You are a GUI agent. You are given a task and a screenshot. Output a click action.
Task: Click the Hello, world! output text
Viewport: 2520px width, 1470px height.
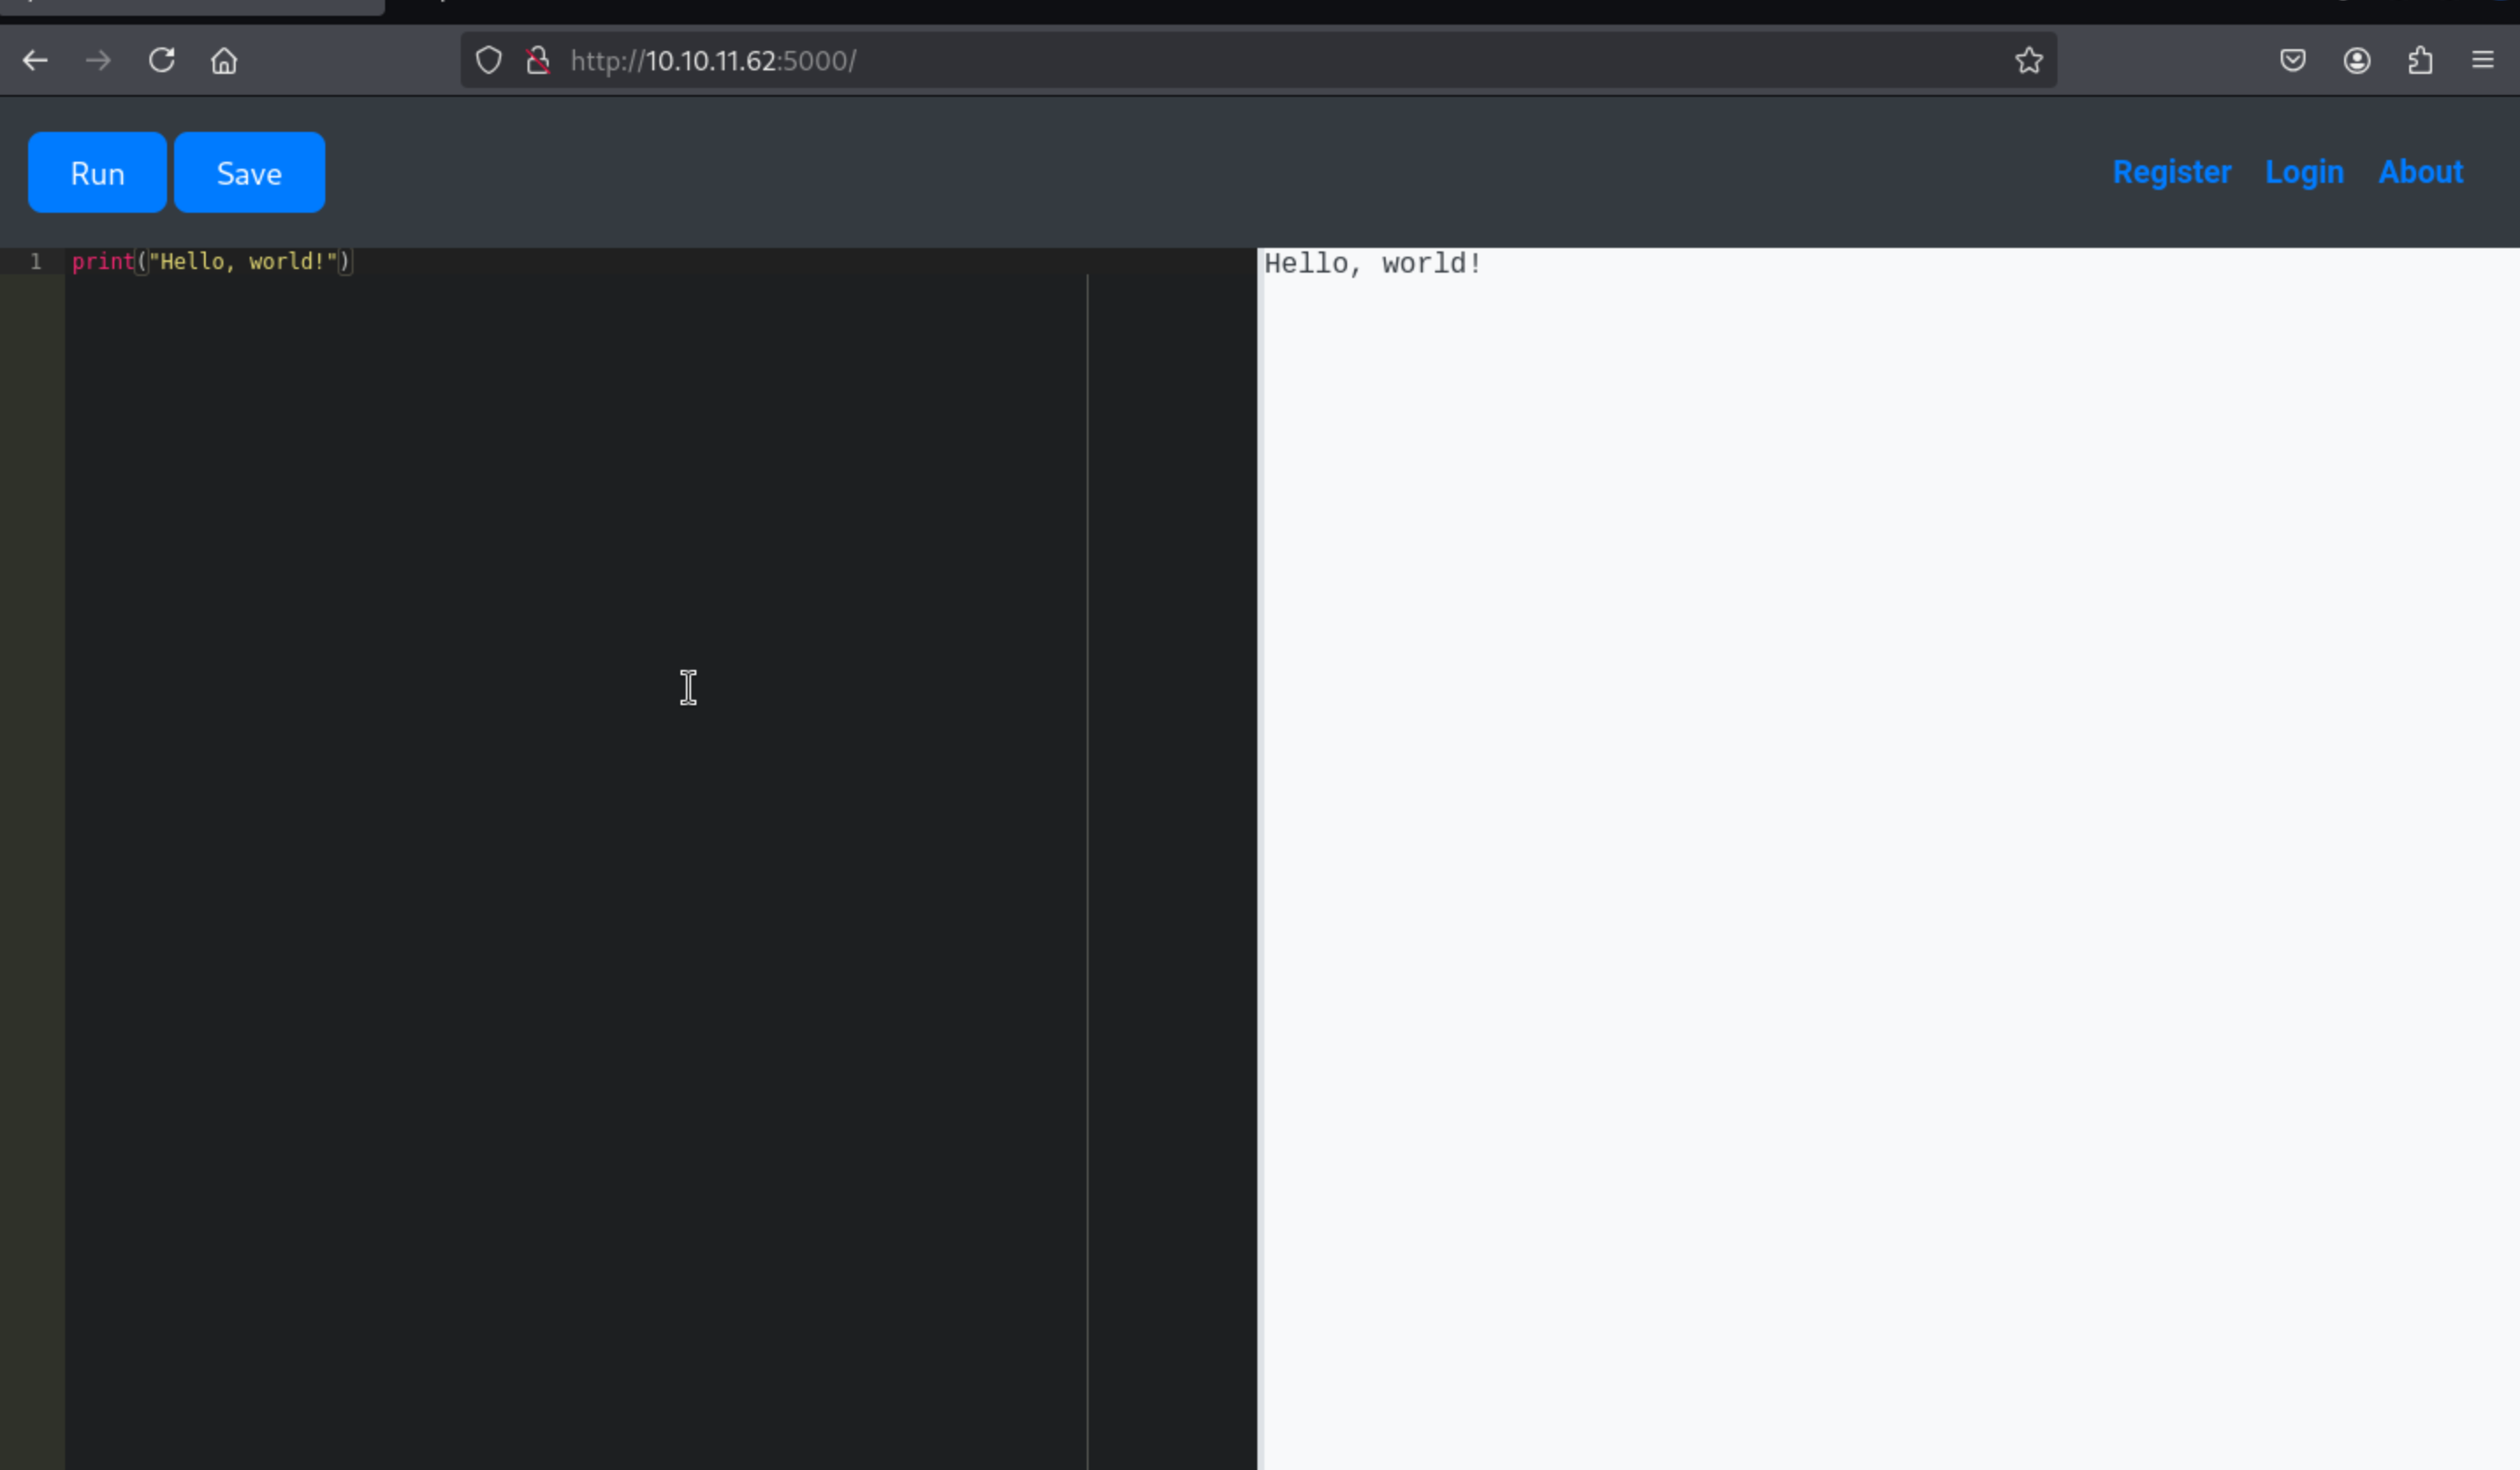(1372, 264)
